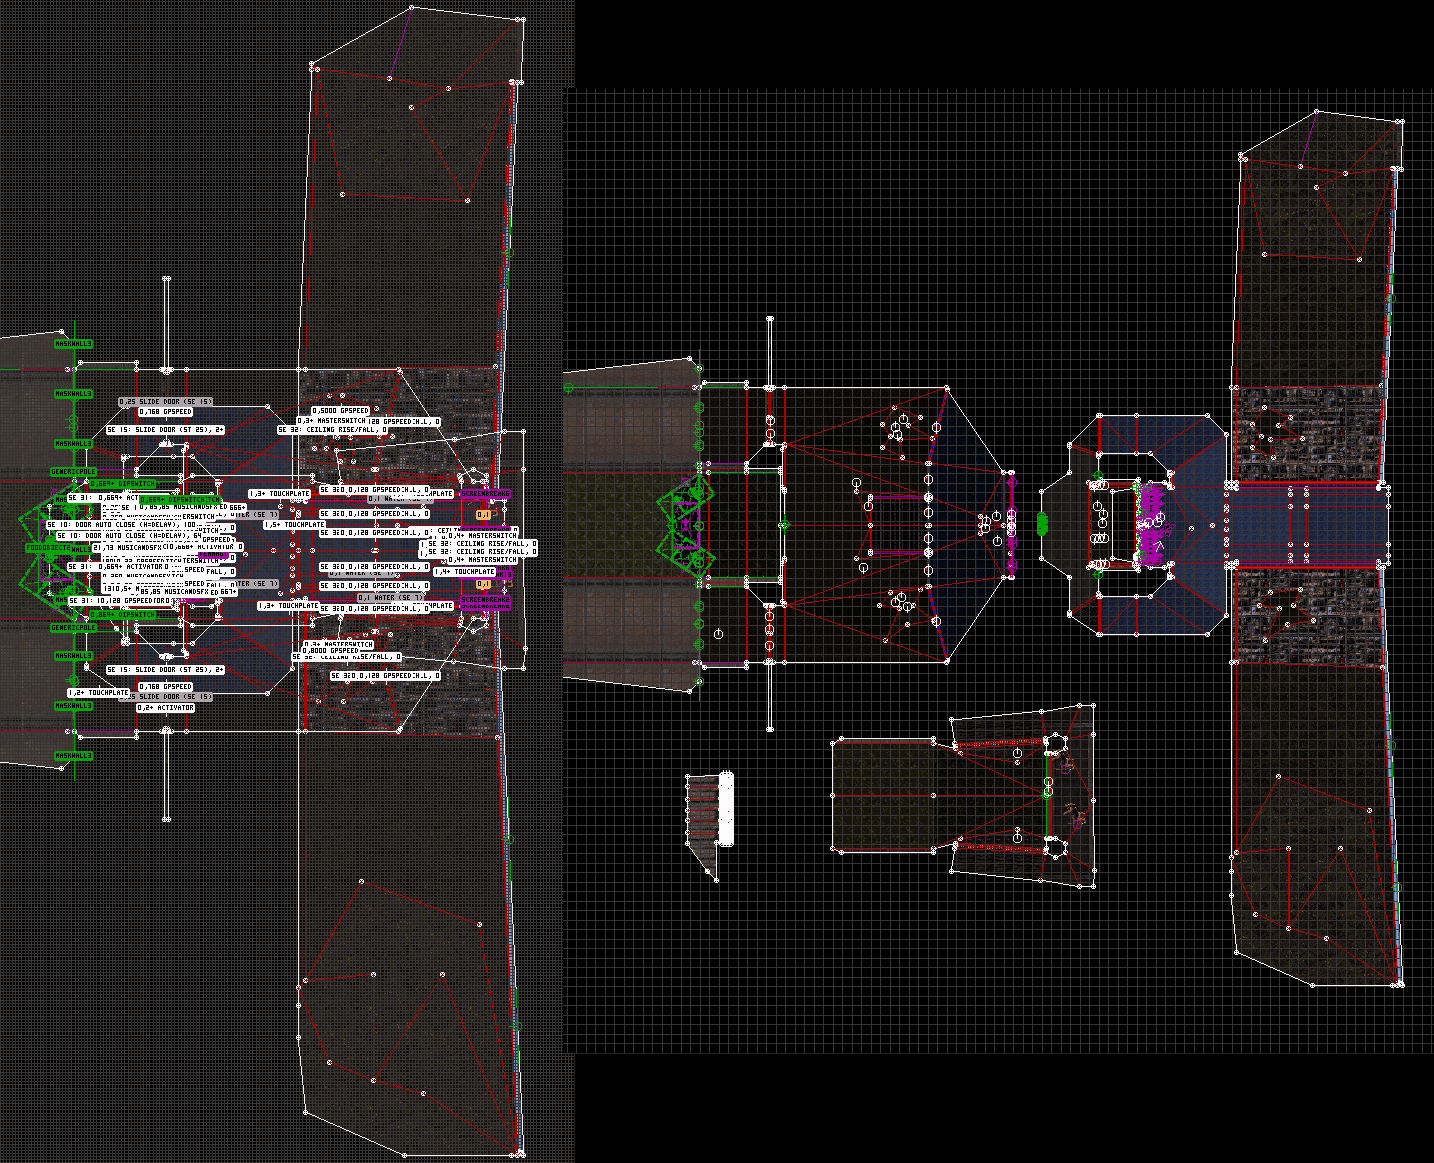Click the 21,73 MUSICANDSFX sprite label
Viewport: 1434px width, 1163px height.
126,548
